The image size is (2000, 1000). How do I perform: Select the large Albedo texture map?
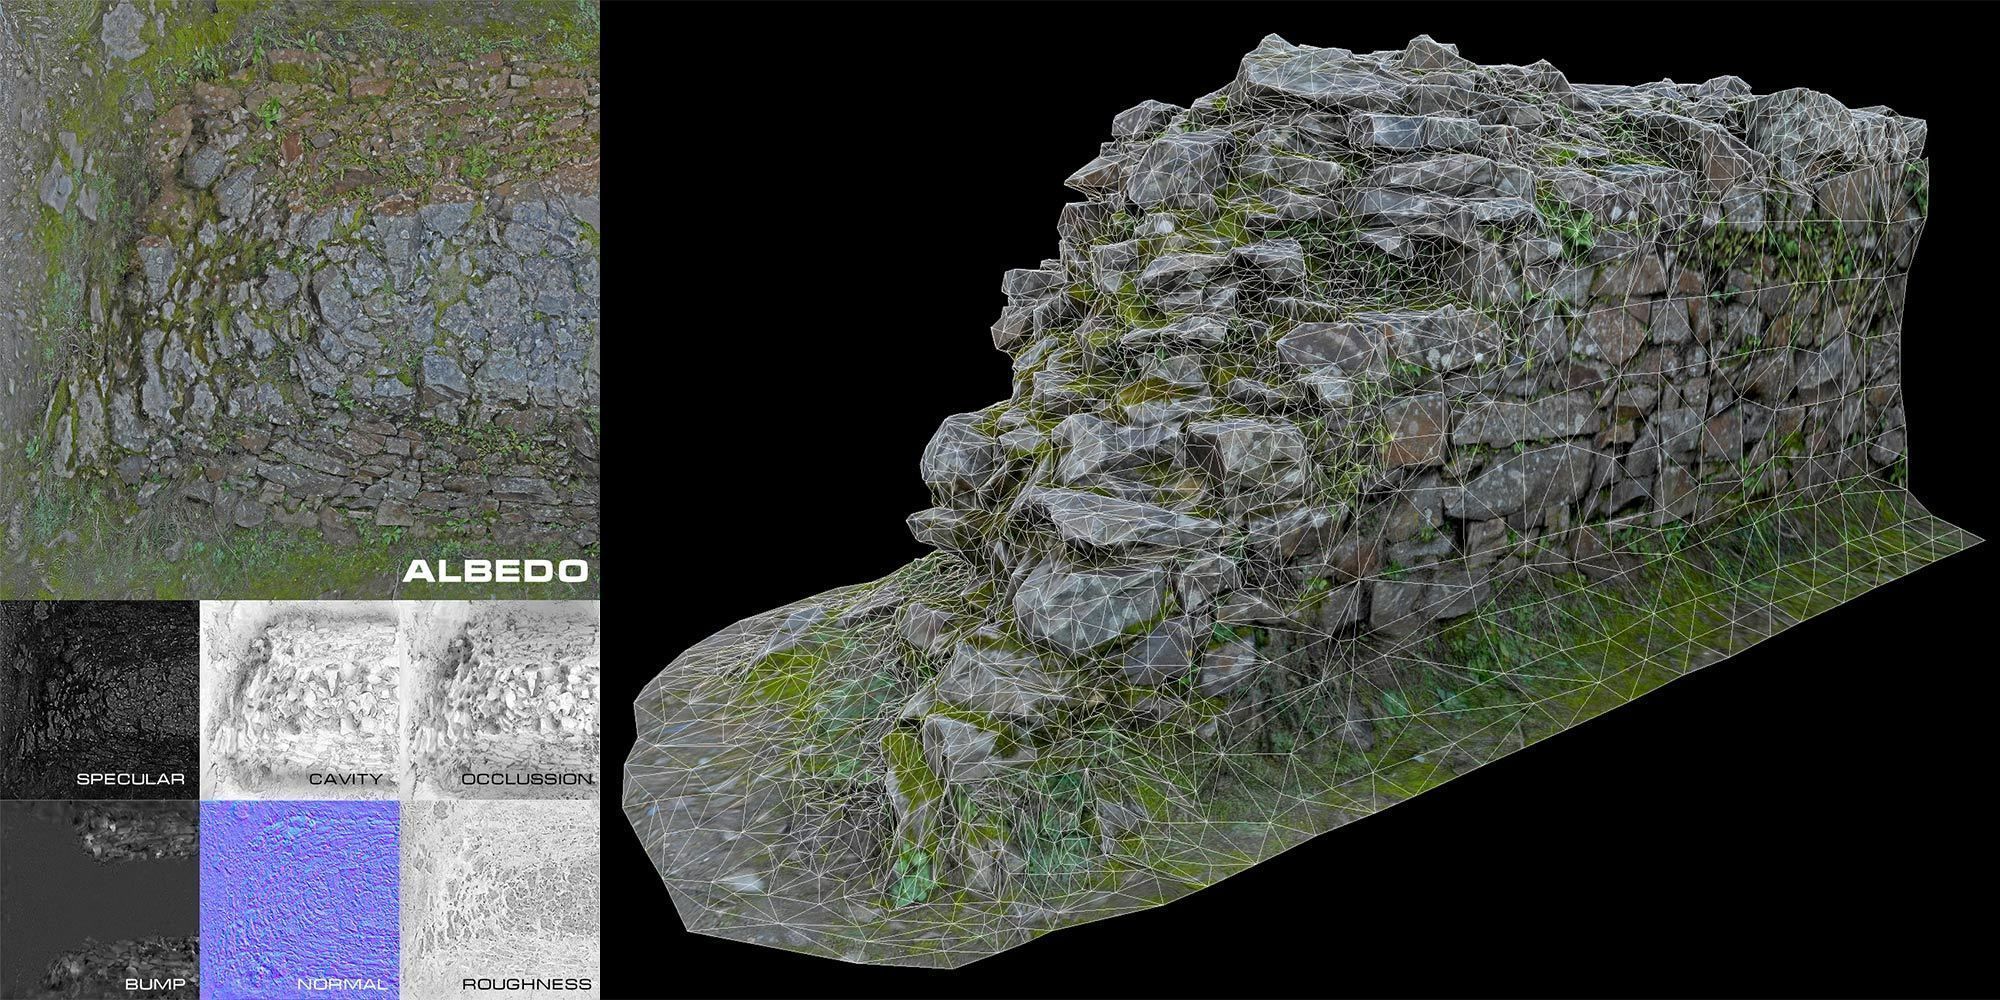(x=299, y=299)
